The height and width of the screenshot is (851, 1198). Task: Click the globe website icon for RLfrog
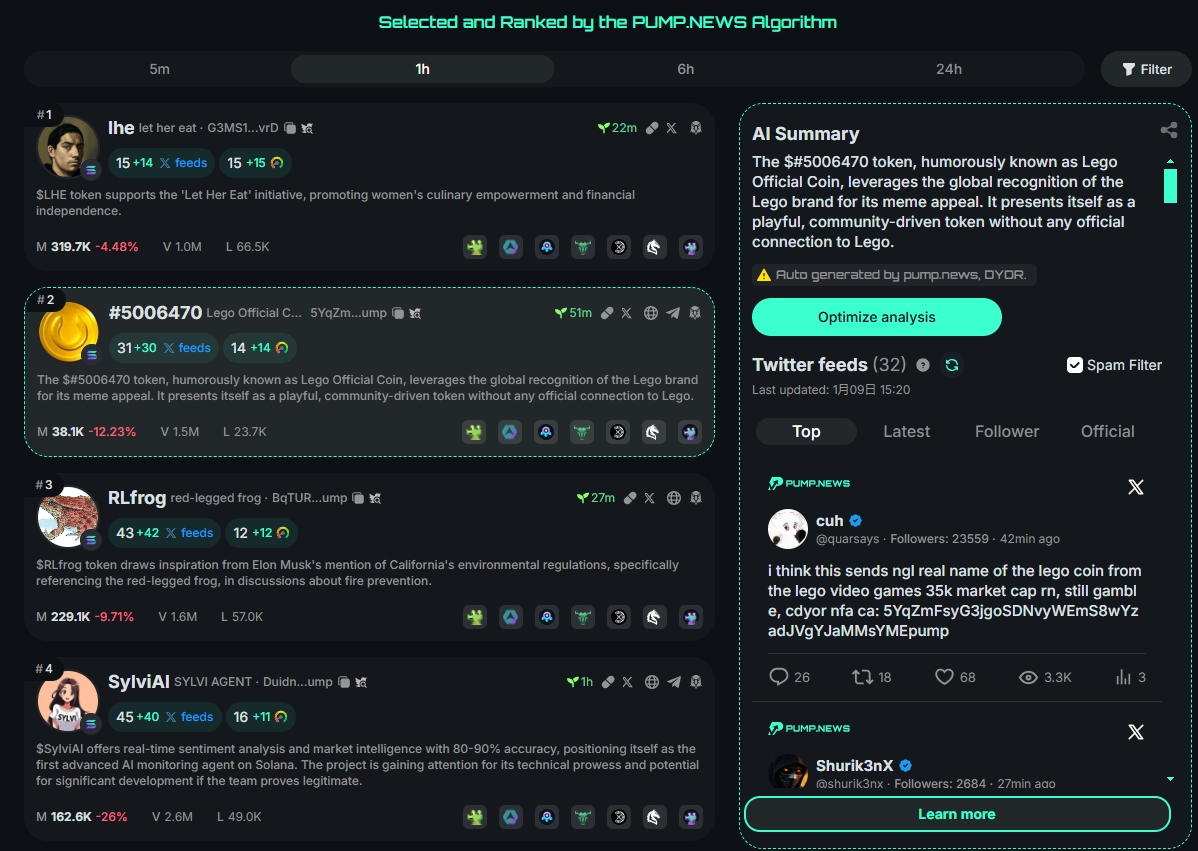tap(673, 497)
